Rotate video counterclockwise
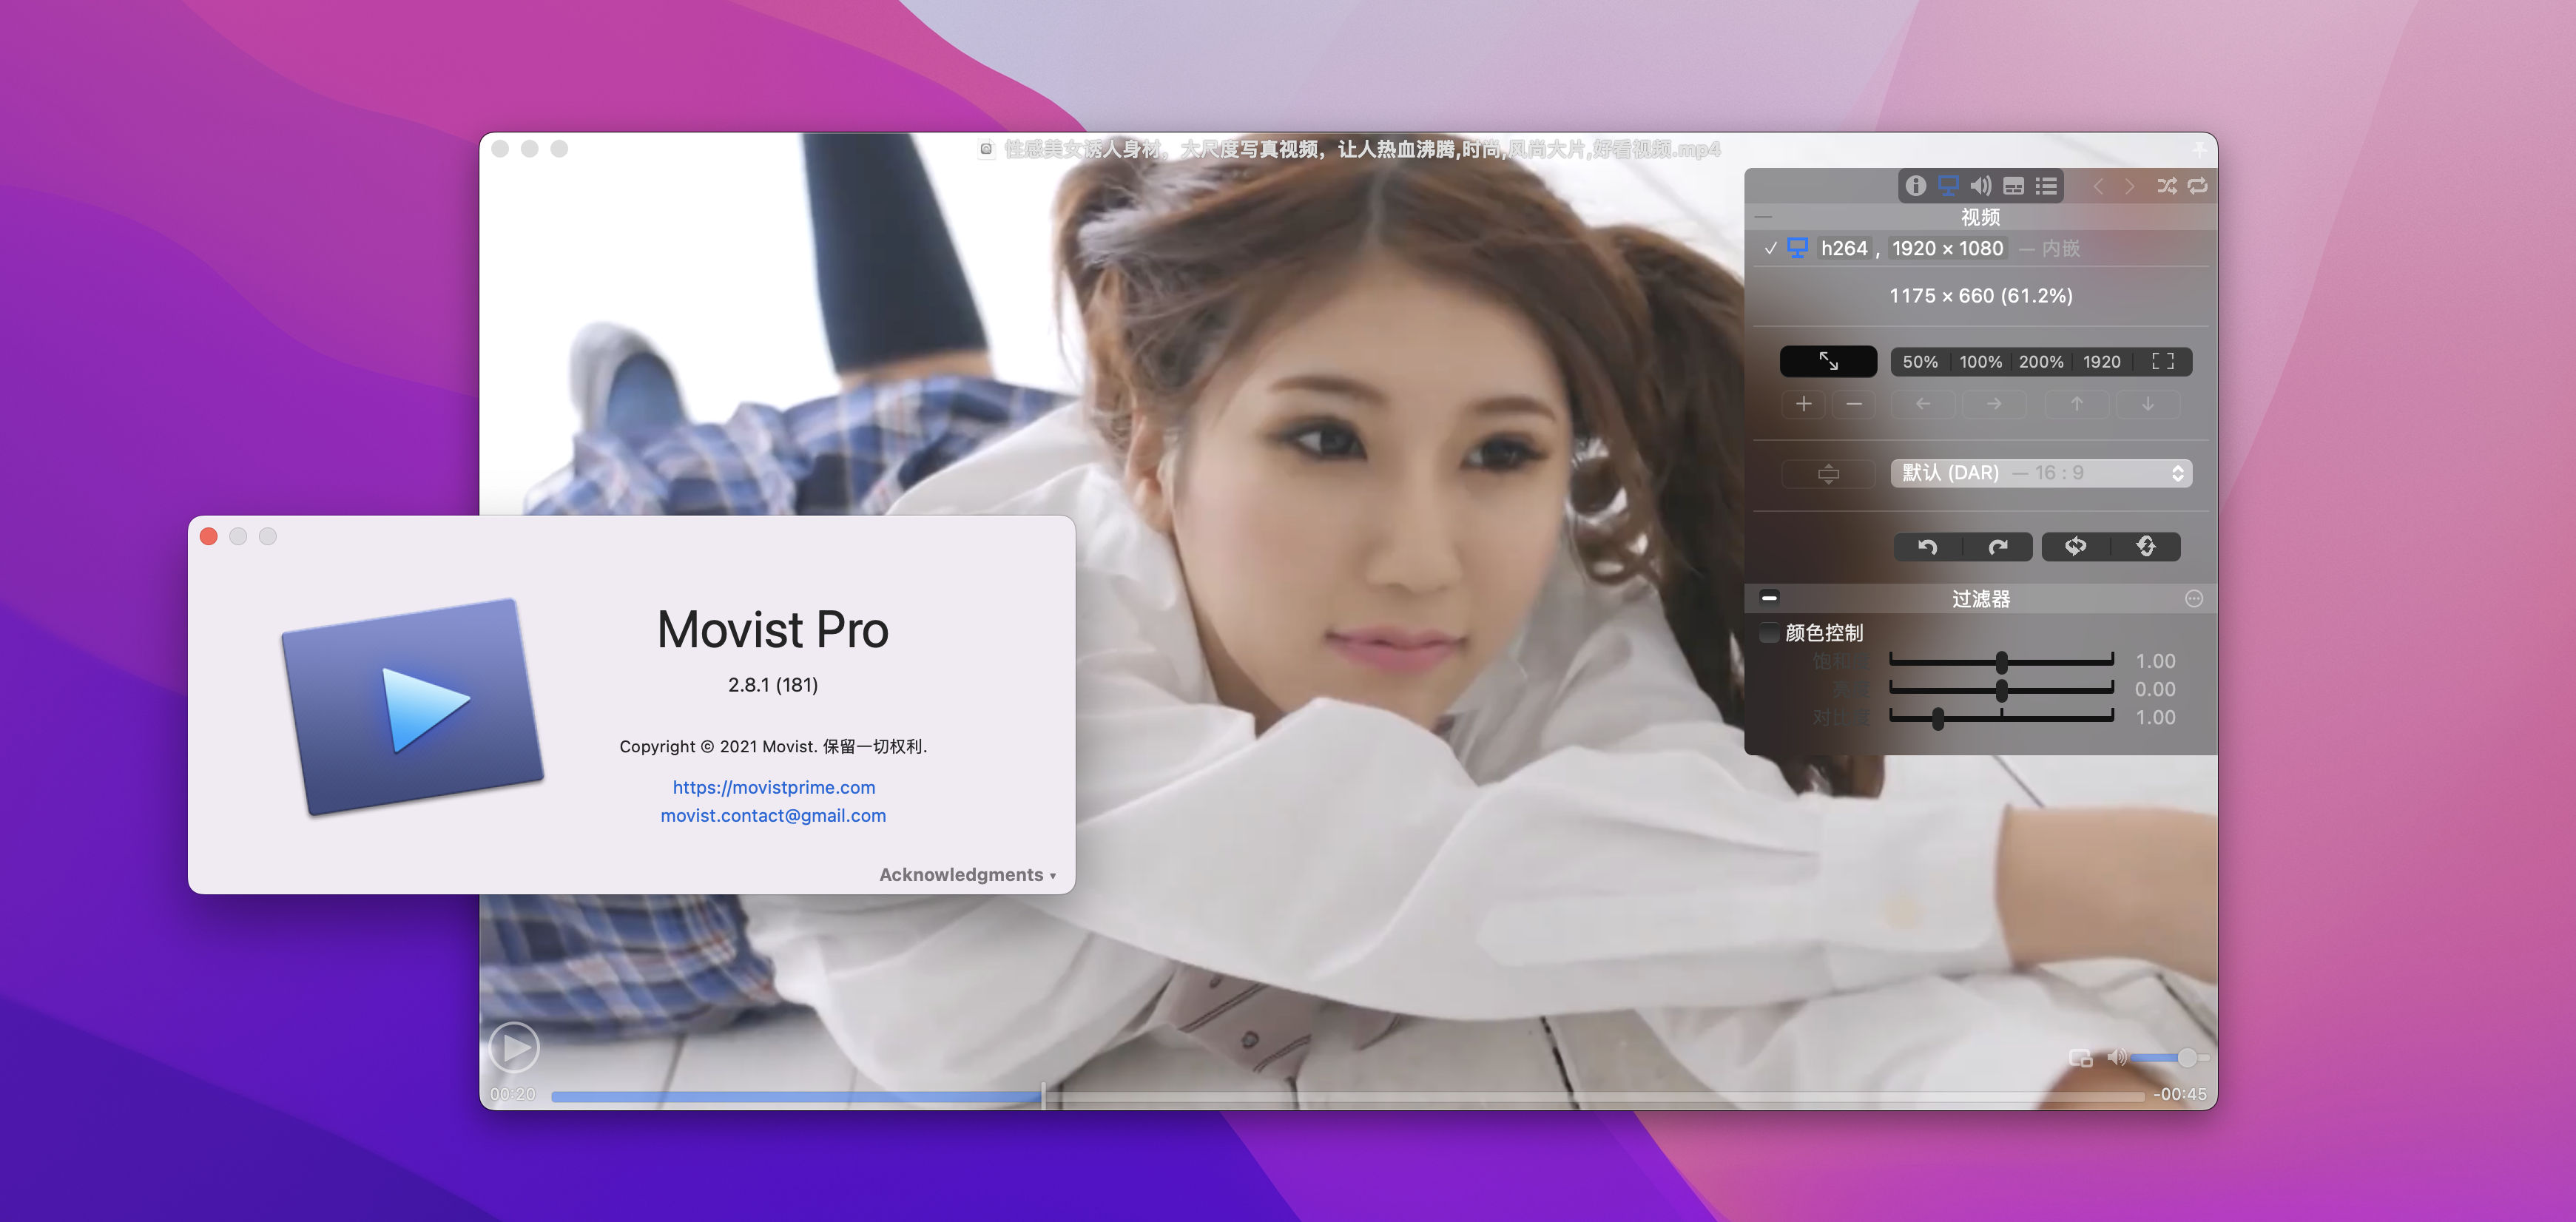 pos(1928,547)
